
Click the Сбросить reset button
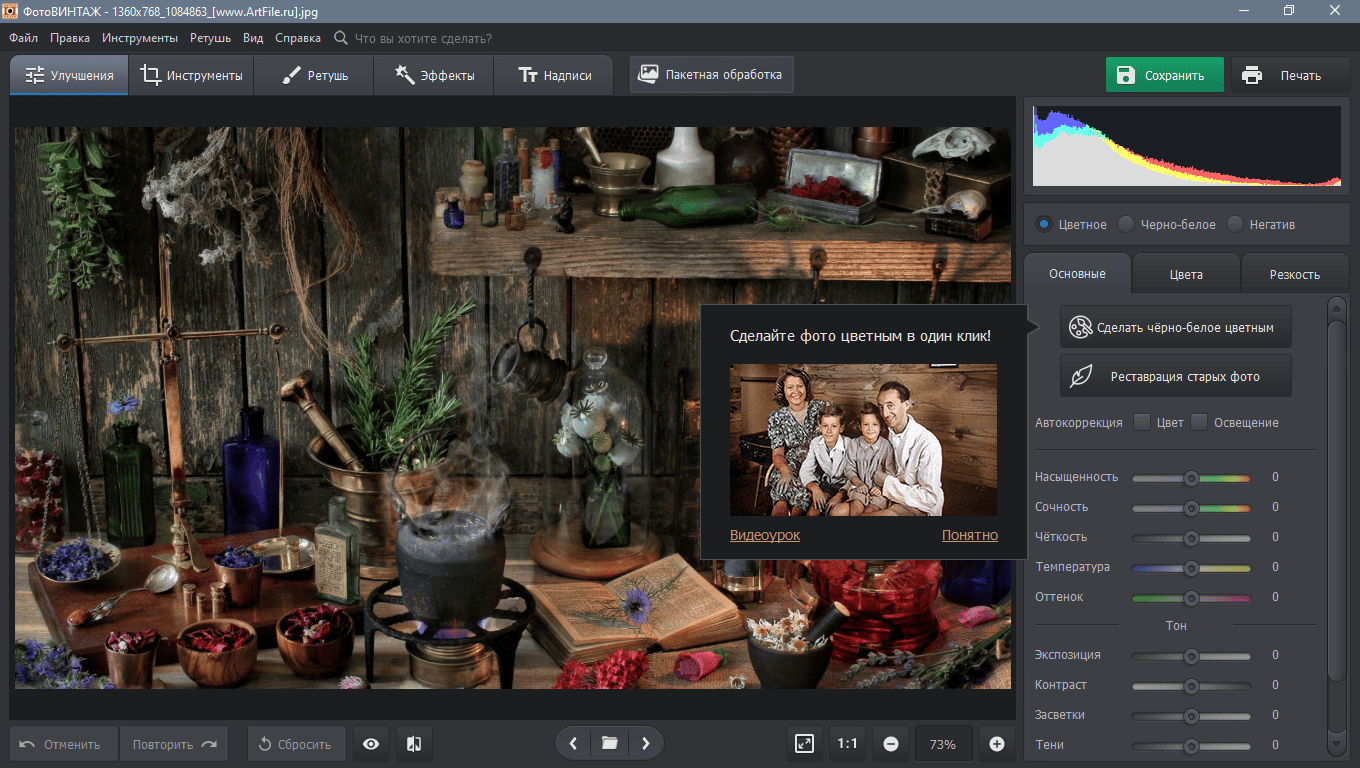pyautogui.click(x=296, y=744)
